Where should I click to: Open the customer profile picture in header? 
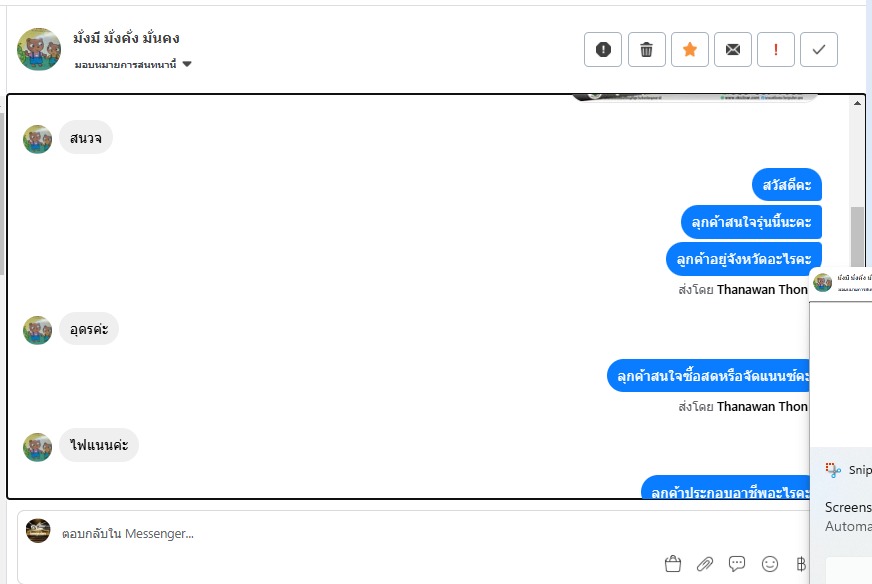coord(39,50)
